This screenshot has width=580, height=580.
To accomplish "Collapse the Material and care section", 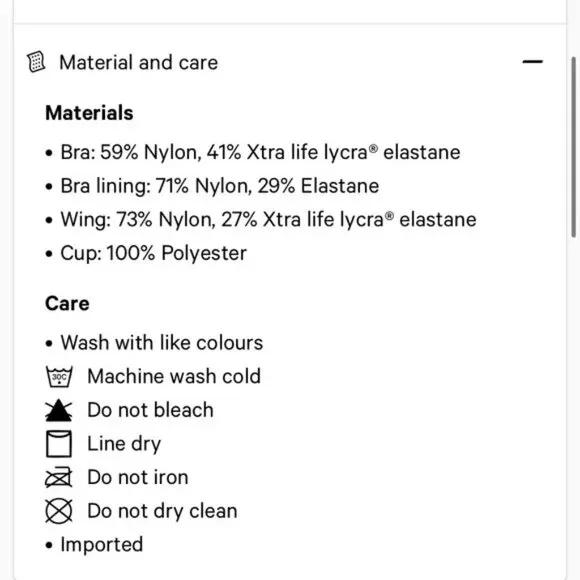I will 532,62.
